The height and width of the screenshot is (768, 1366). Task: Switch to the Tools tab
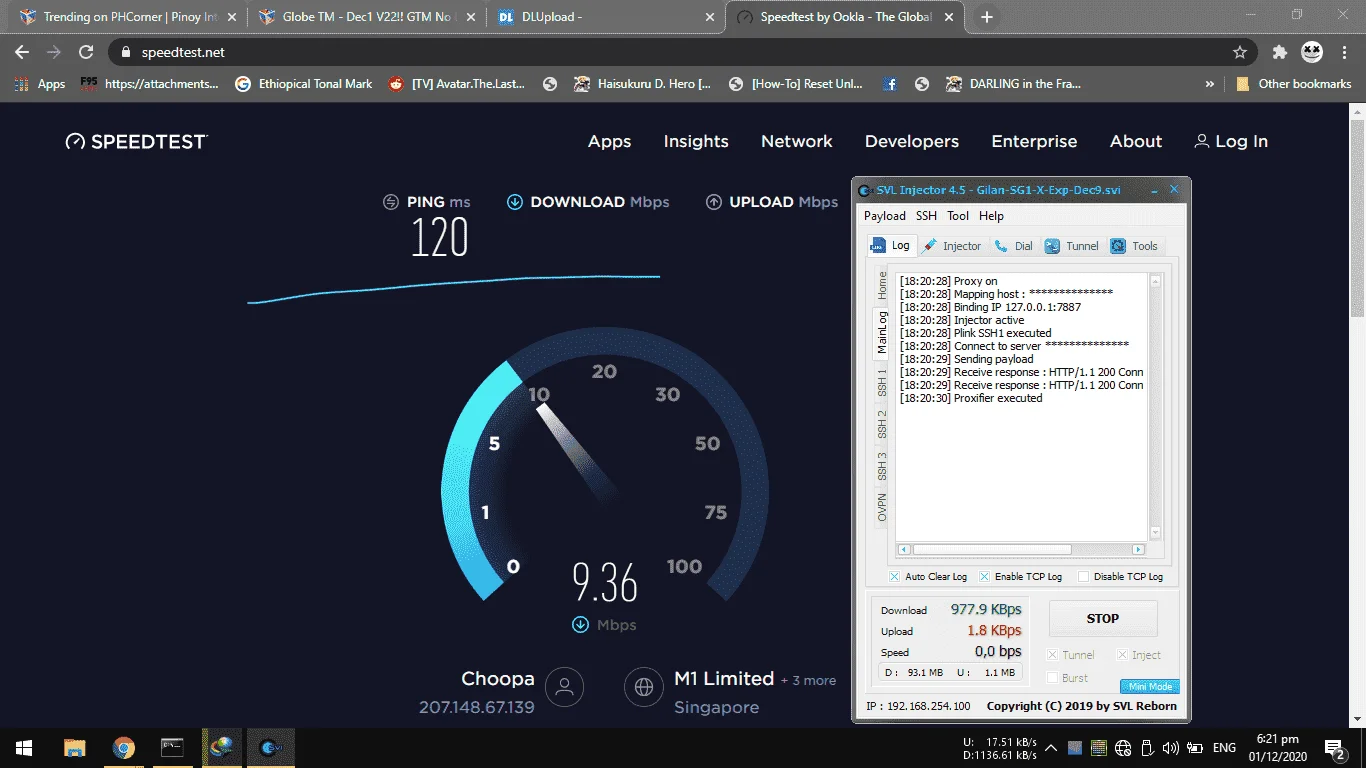[x=1134, y=246]
